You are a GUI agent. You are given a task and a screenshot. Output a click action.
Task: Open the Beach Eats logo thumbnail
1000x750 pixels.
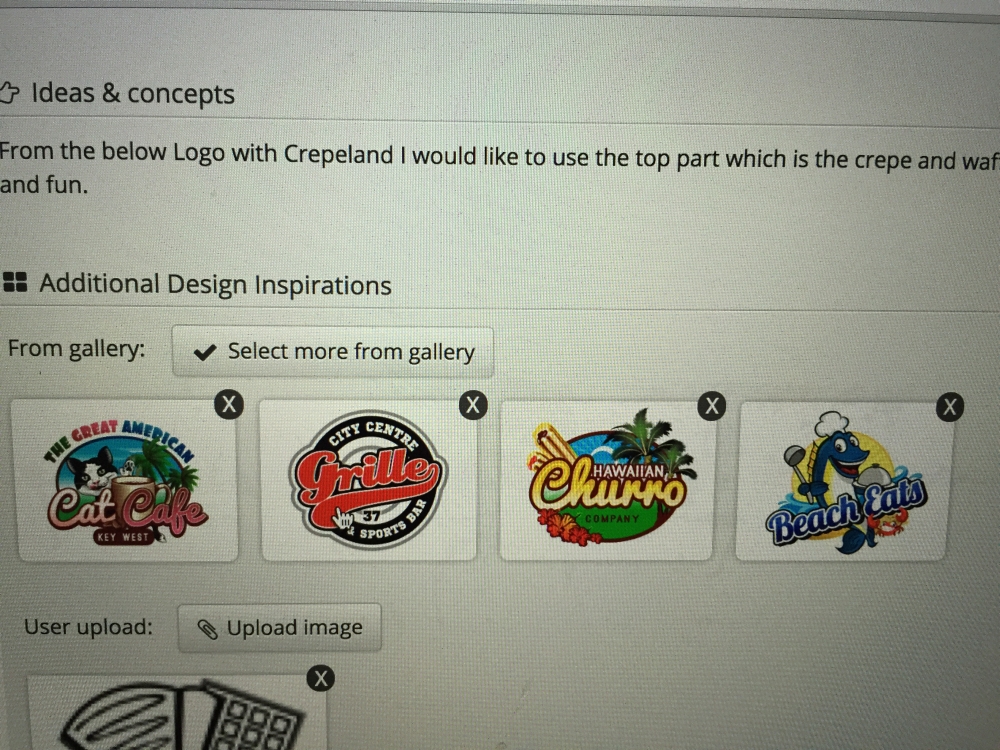[844, 482]
